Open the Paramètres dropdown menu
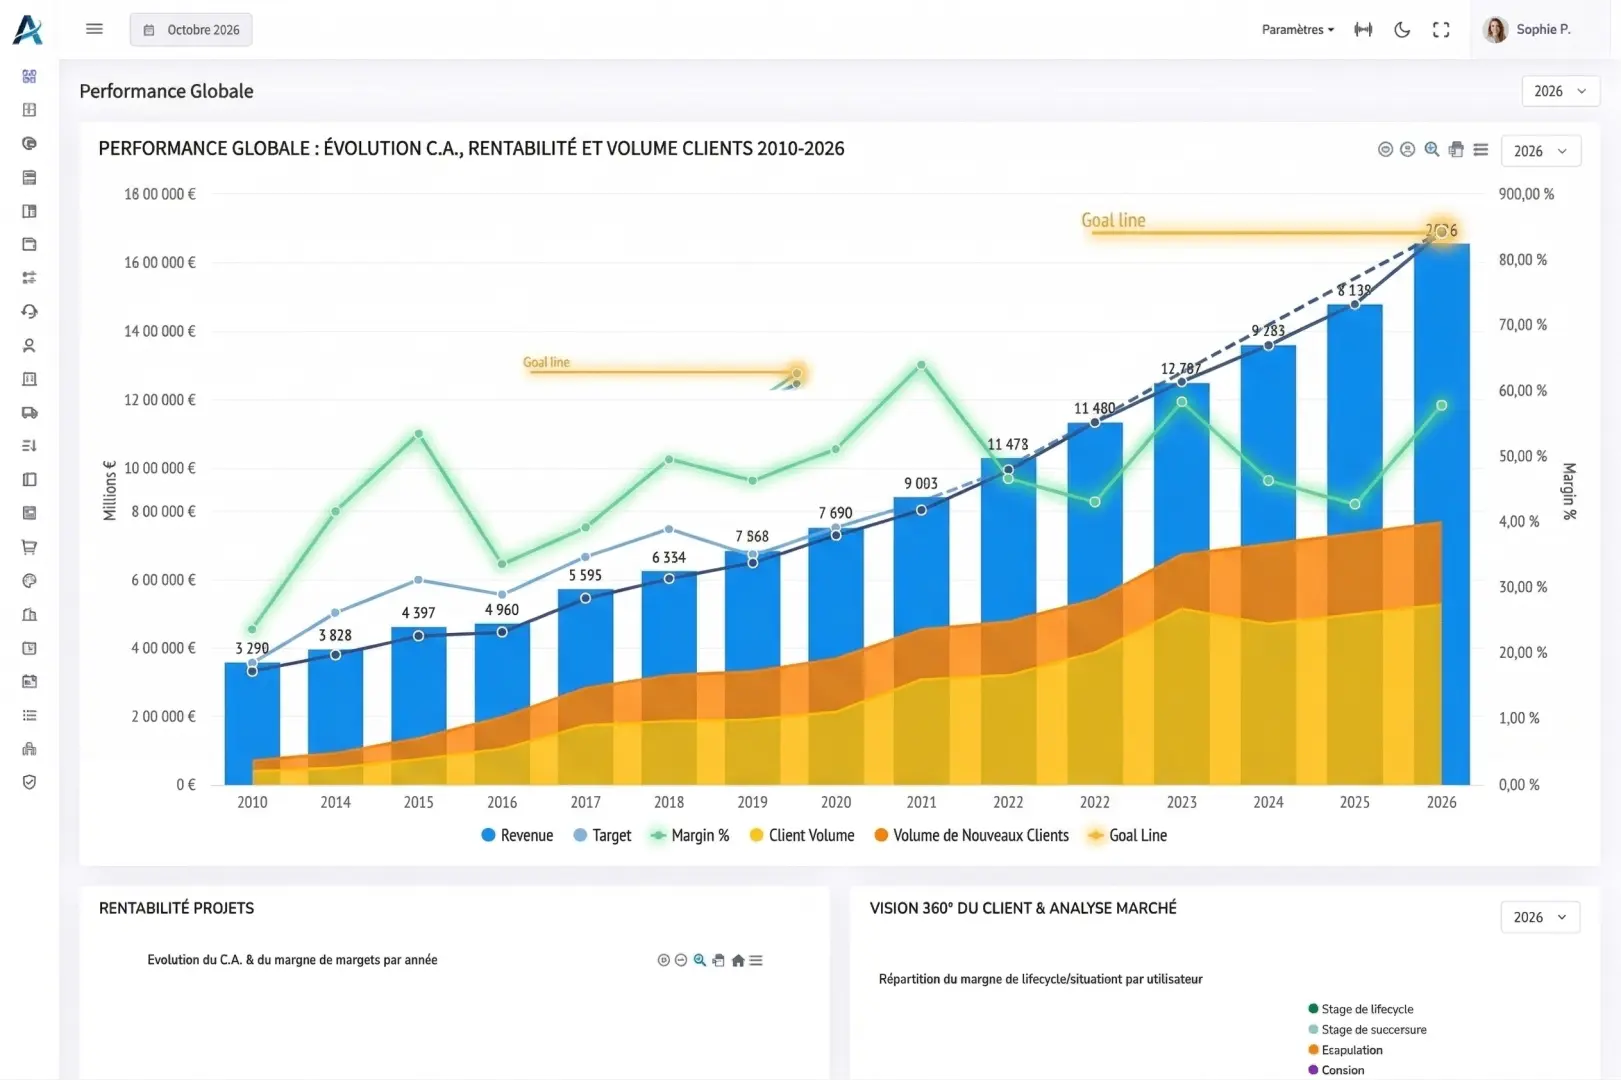Image resolution: width=1621 pixels, height=1080 pixels. [1297, 30]
